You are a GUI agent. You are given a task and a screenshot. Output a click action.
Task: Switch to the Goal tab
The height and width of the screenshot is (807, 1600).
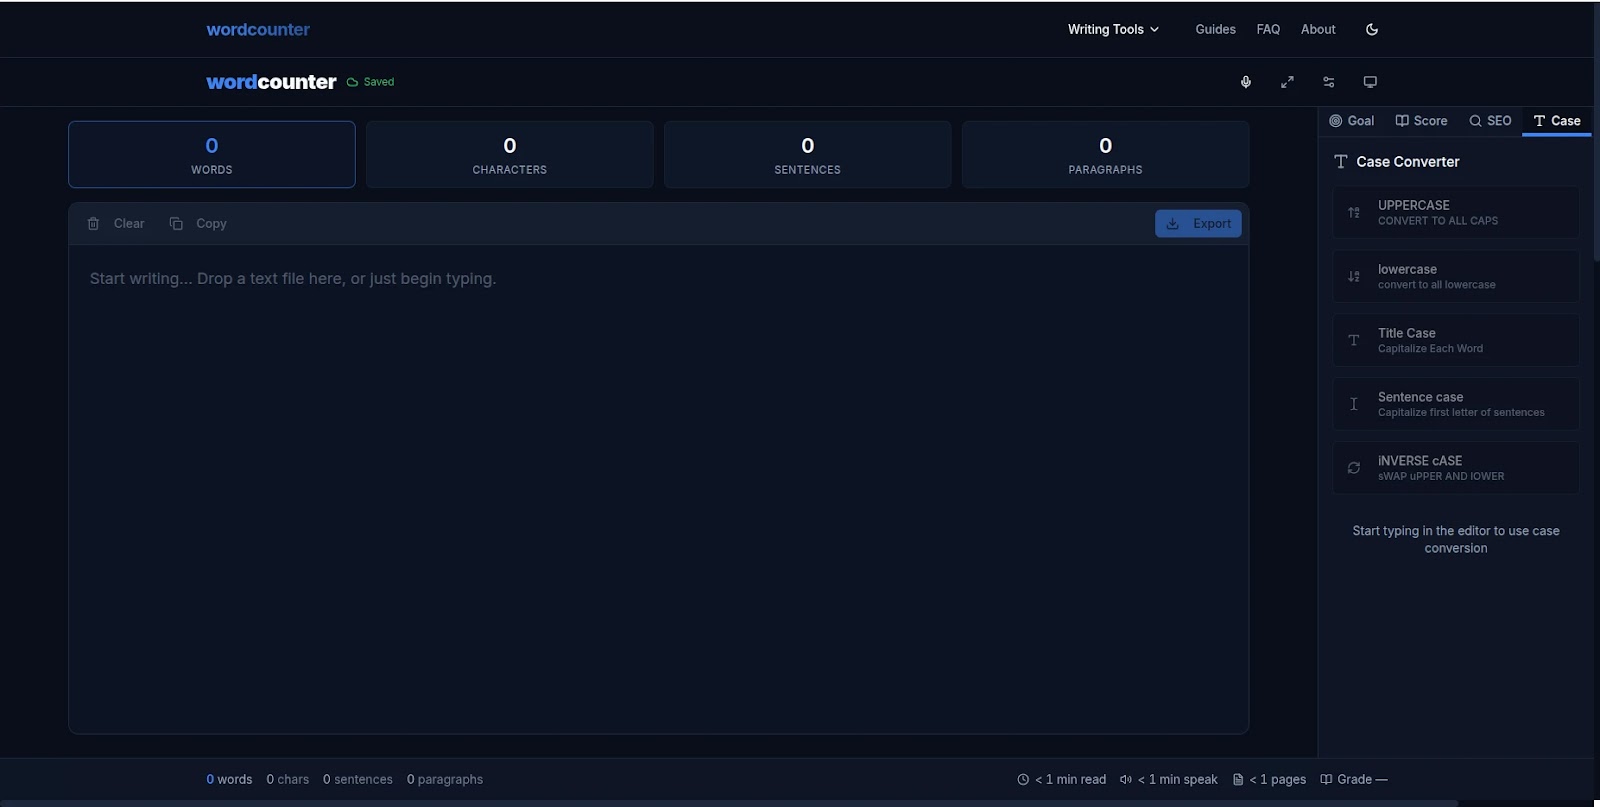[x=1351, y=121]
